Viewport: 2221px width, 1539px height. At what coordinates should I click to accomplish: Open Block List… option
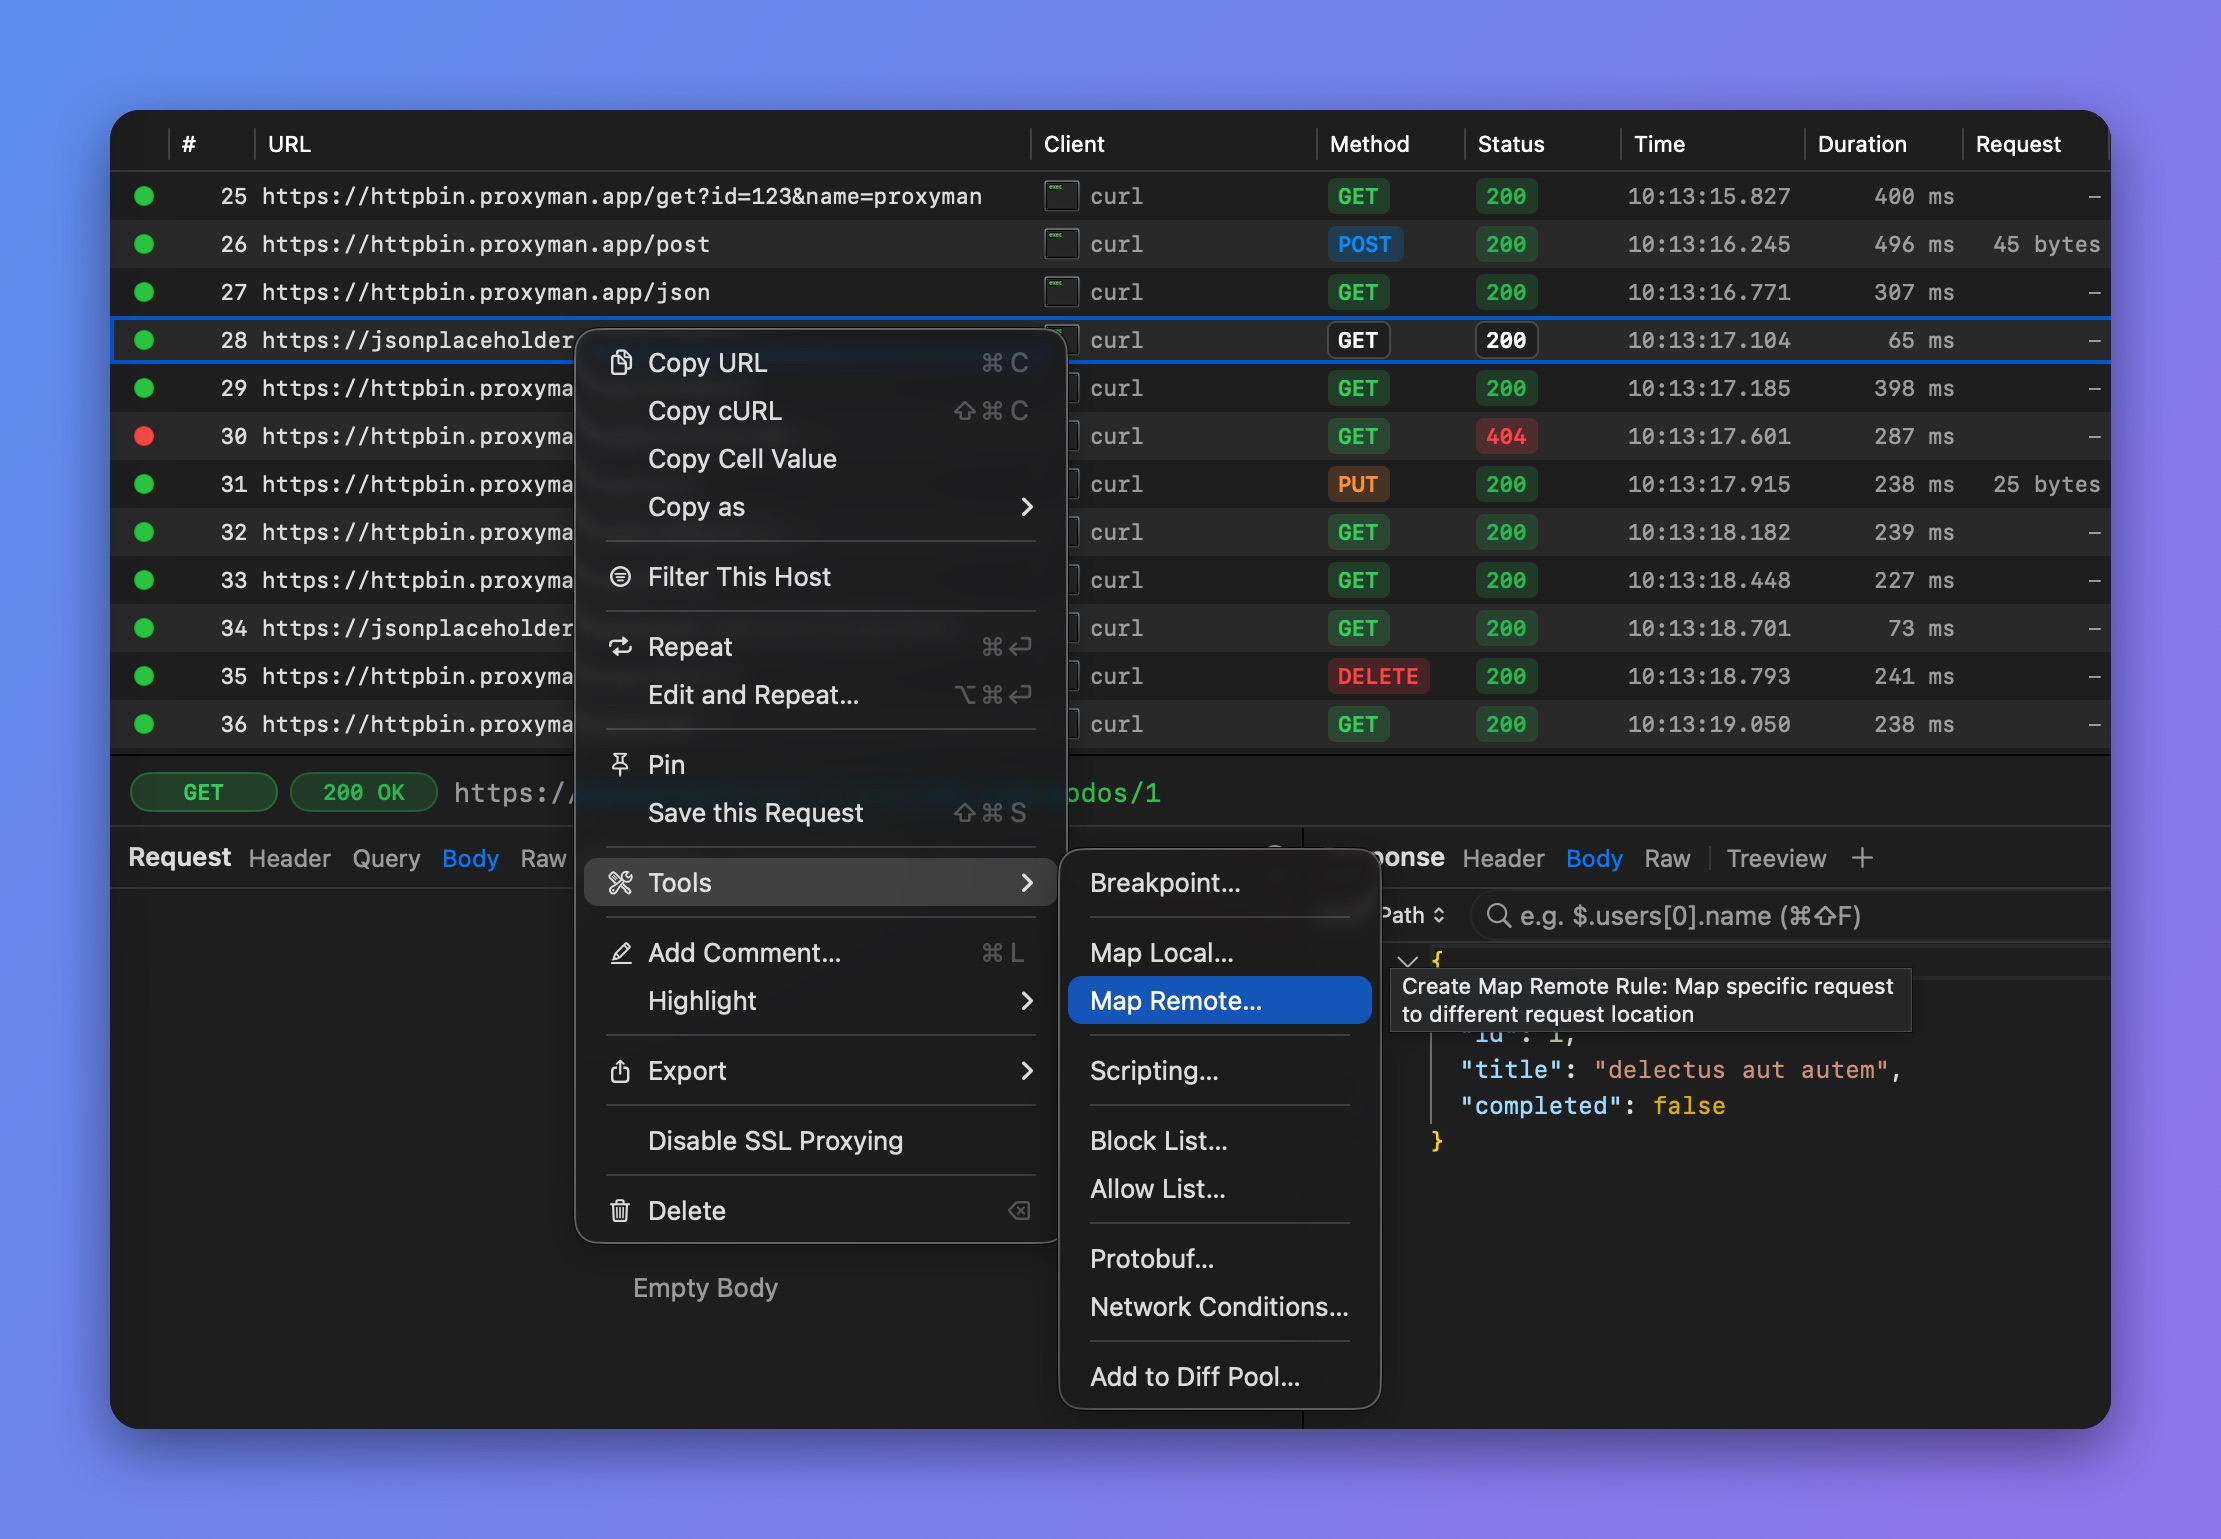1219,1141
